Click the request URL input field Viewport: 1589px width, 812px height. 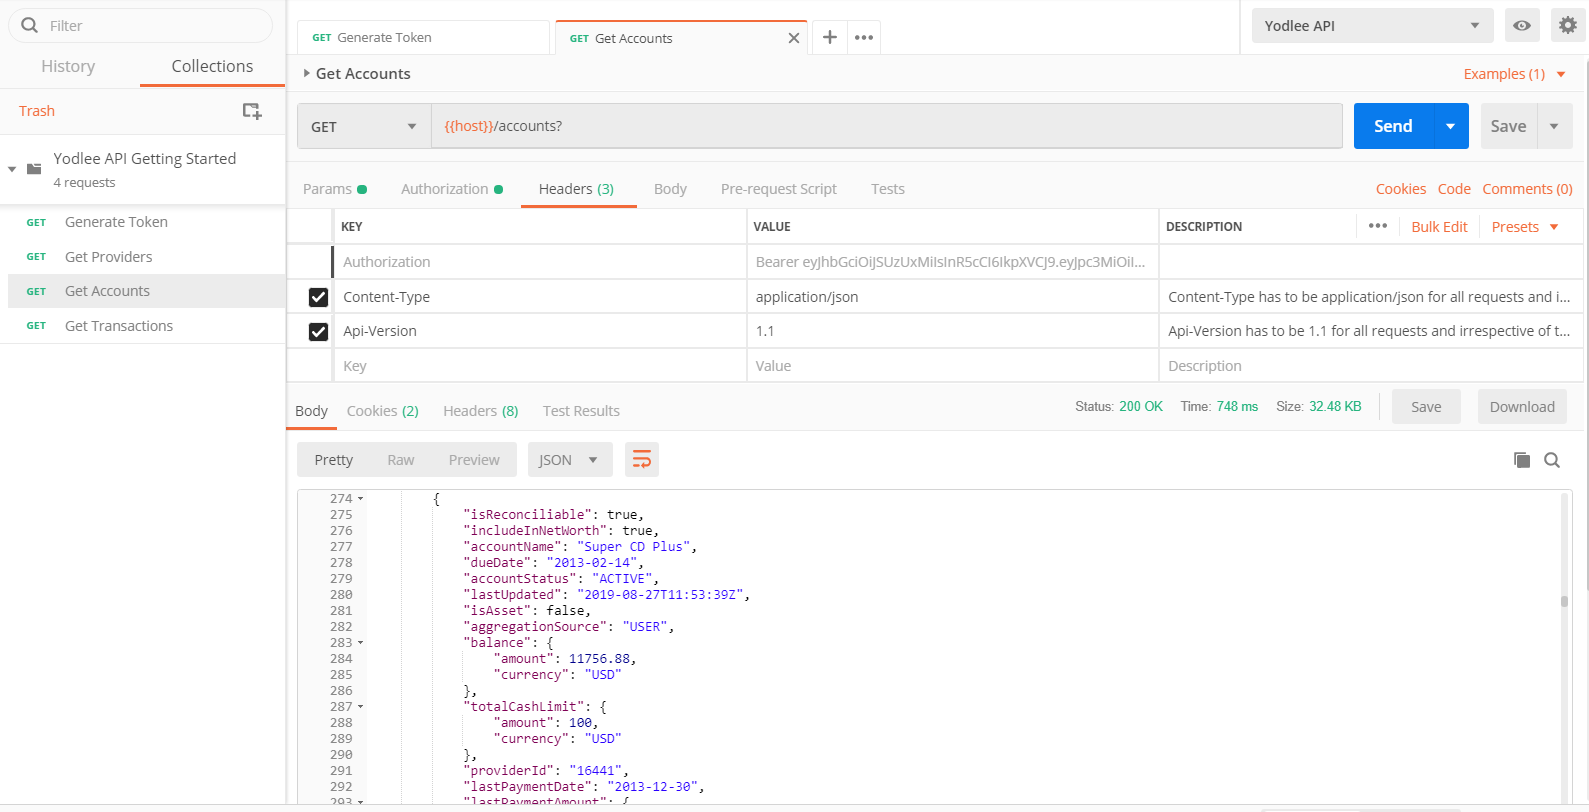coord(886,126)
